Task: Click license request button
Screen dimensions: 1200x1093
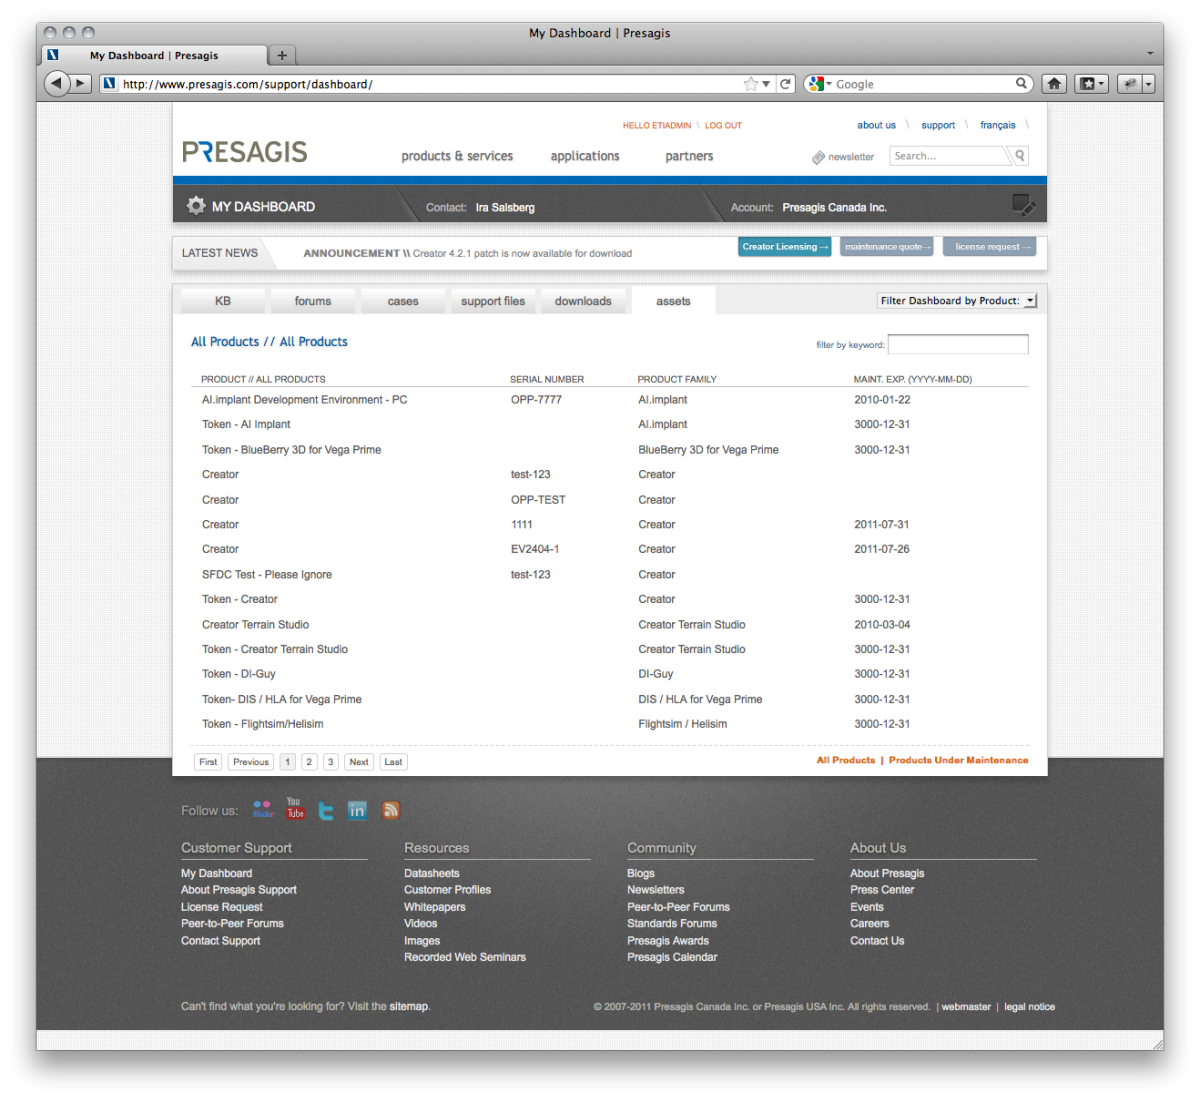Action: [x=989, y=247]
